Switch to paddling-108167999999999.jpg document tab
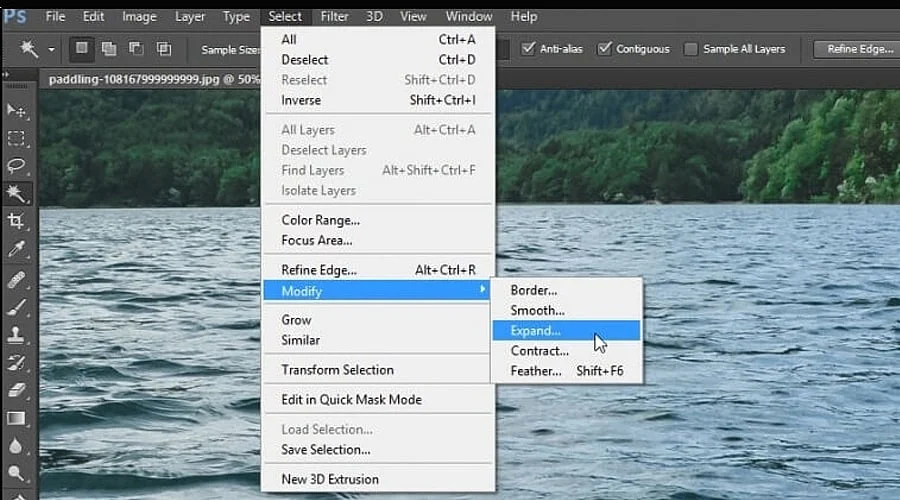 tap(152, 79)
